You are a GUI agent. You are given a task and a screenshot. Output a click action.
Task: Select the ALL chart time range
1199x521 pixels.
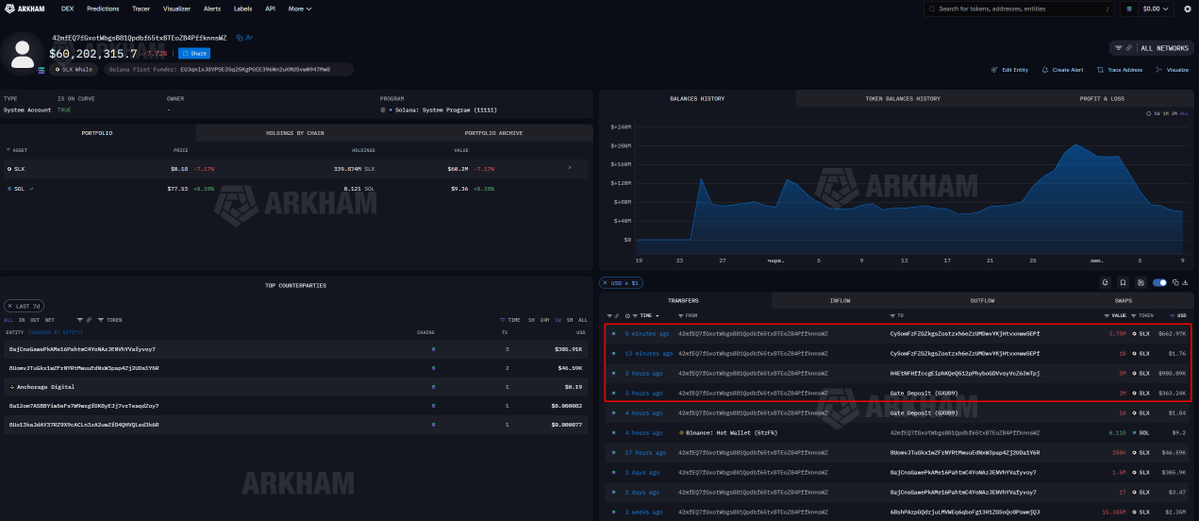click(x=1184, y=113)
